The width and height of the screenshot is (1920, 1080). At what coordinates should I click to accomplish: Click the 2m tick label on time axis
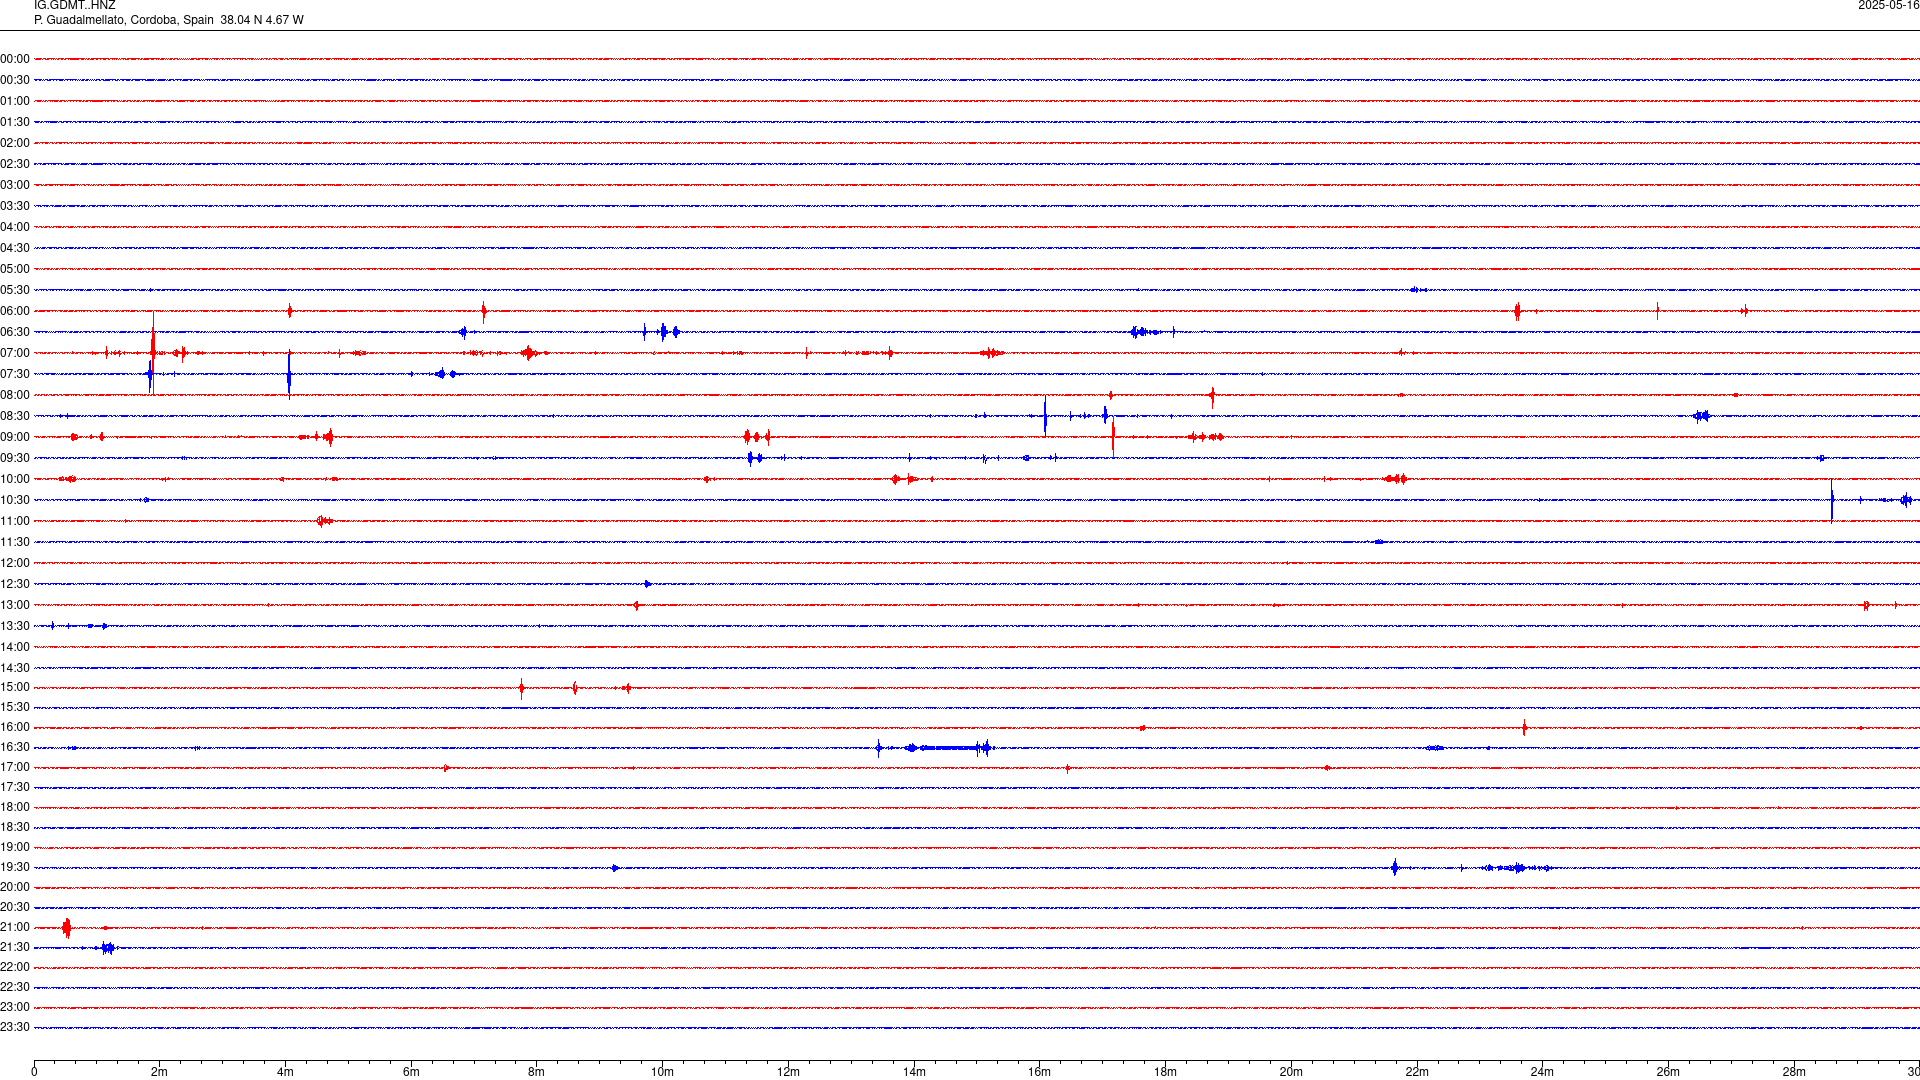(160, 1072)
